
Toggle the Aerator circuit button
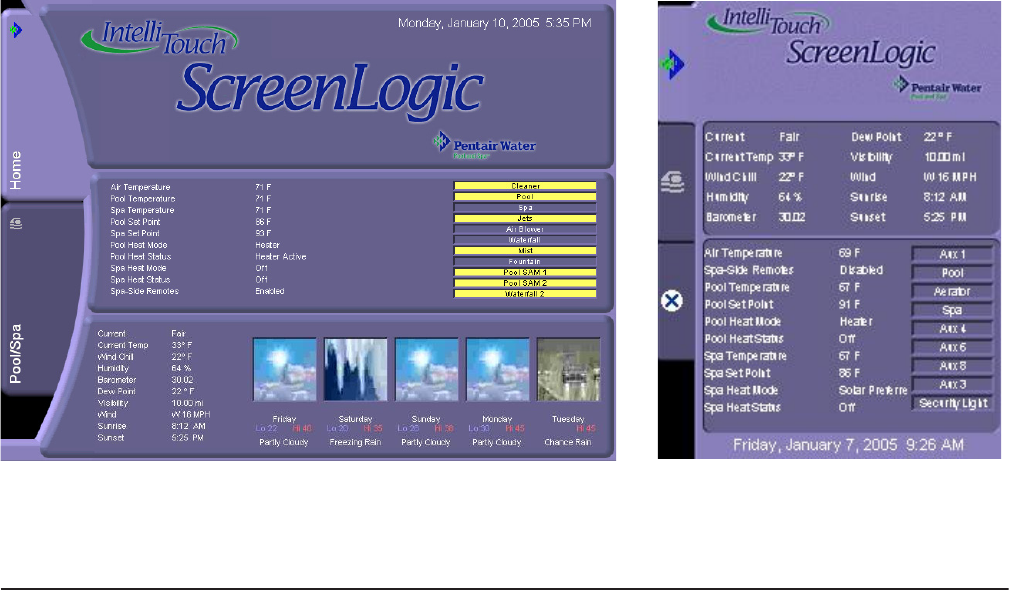(x=952, y=291)
